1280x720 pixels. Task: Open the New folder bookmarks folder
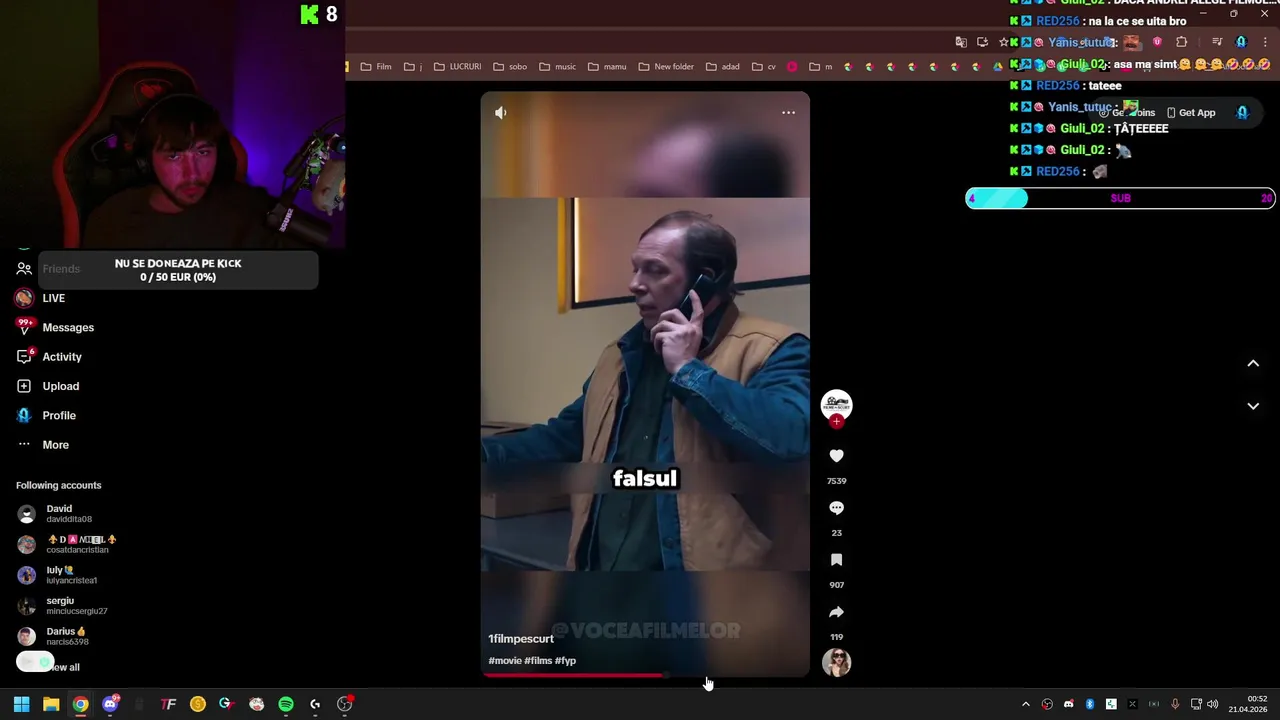[665, 67]
